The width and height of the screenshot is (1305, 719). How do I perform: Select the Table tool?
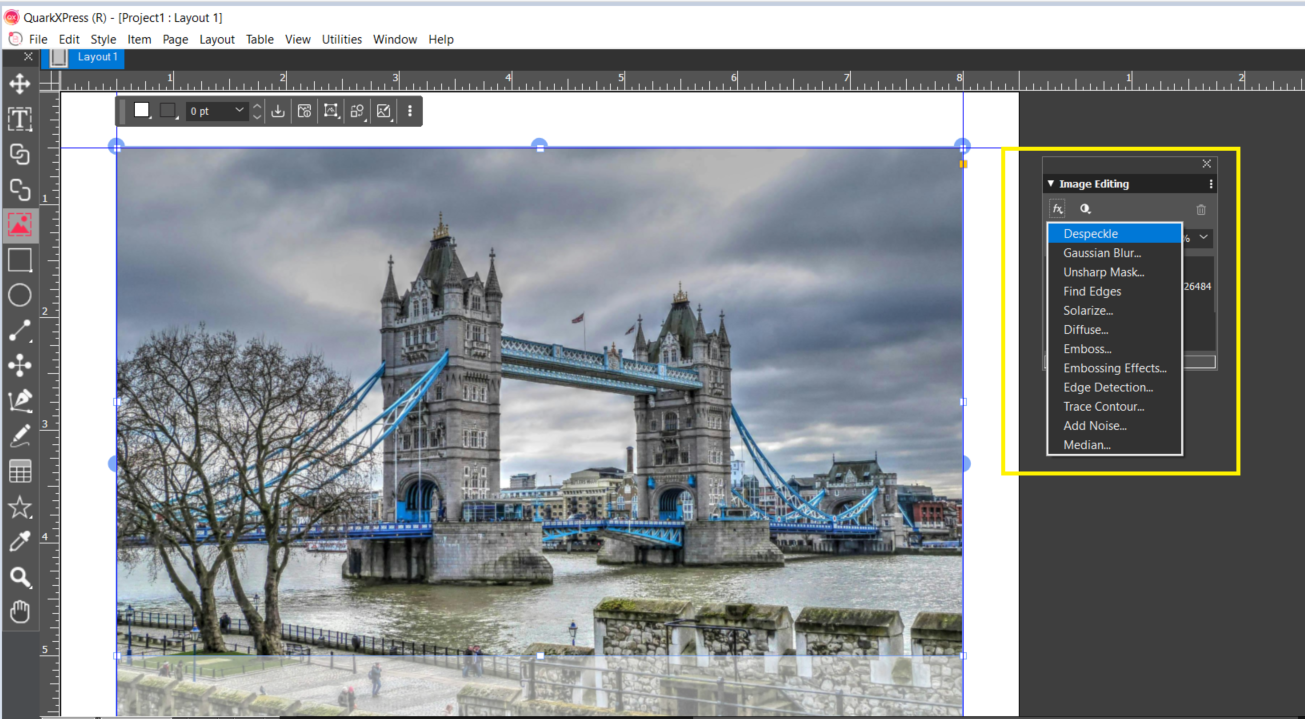[20, 470]
